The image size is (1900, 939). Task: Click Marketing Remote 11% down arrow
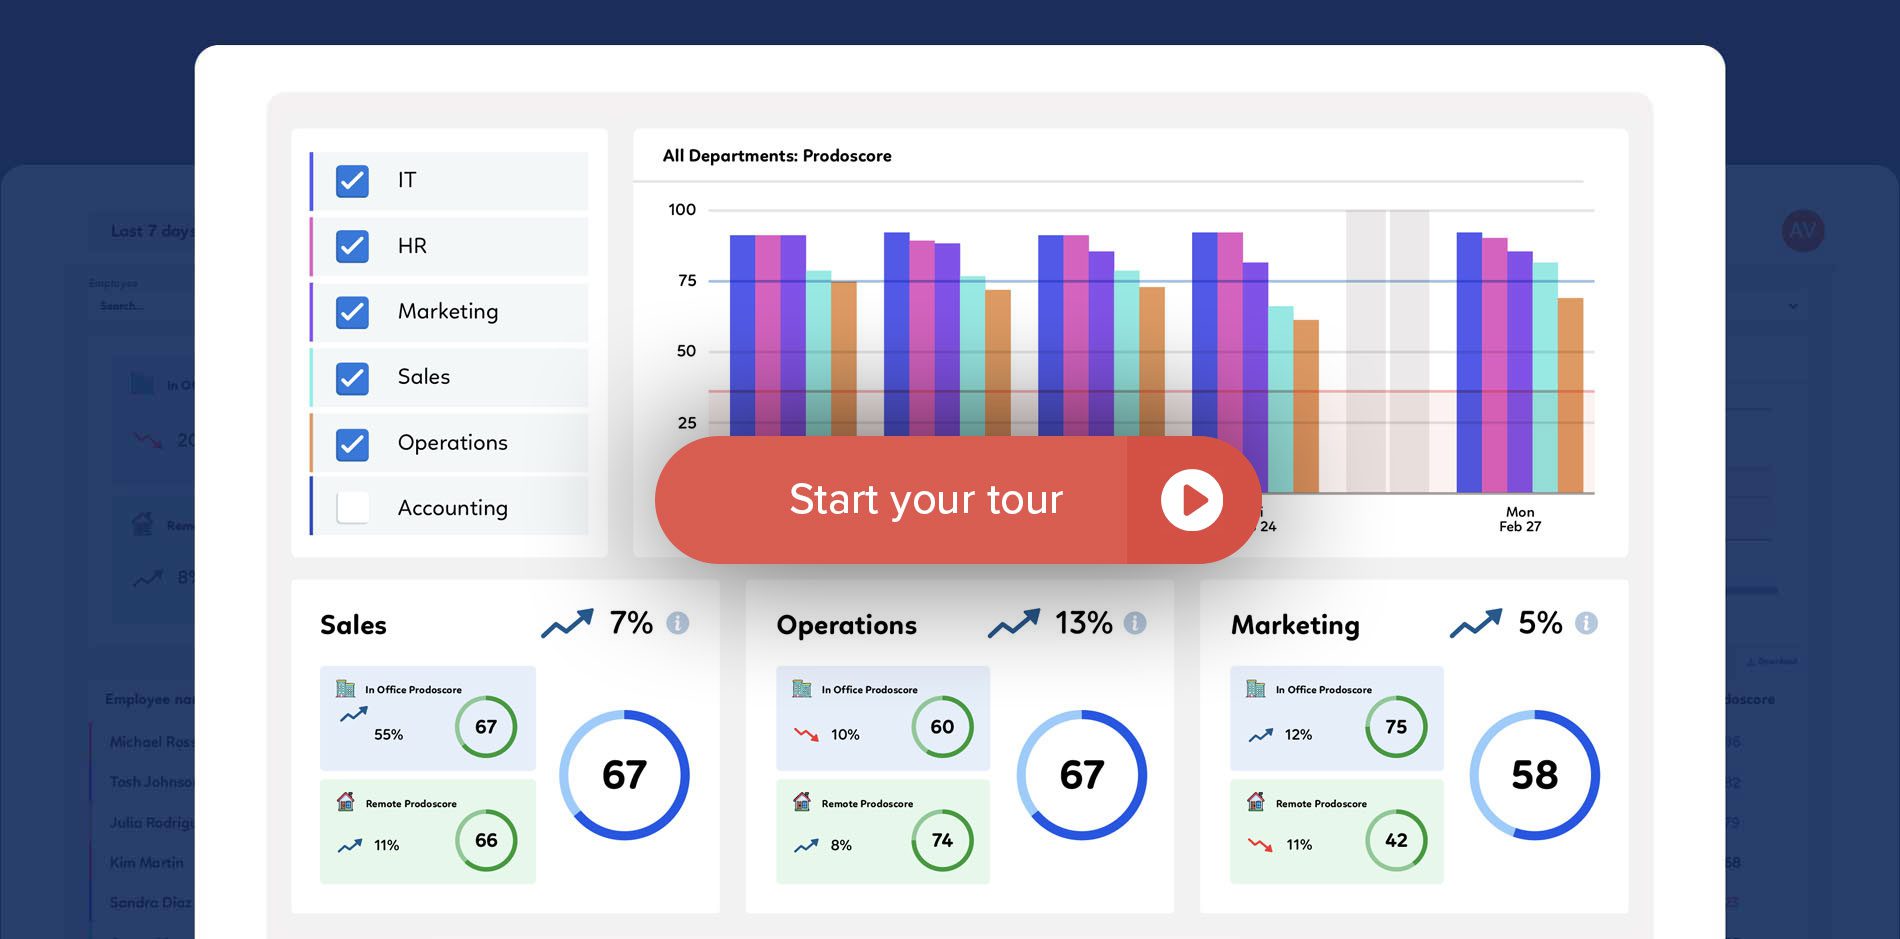tap(1261, 845)
